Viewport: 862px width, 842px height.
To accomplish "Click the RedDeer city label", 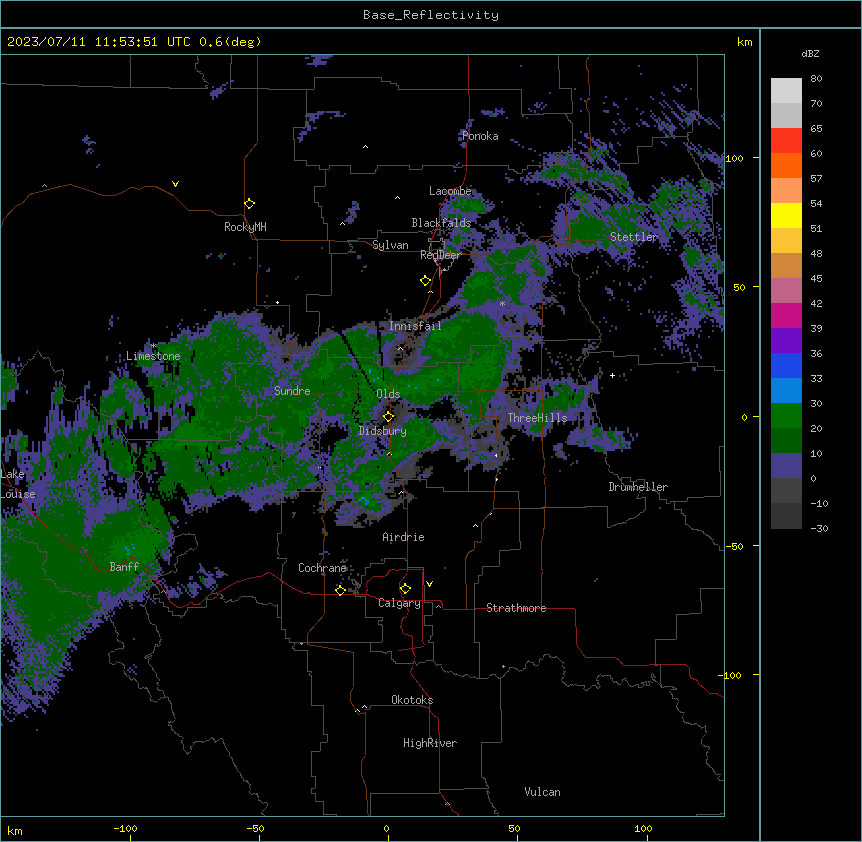I will click(440, 255).
